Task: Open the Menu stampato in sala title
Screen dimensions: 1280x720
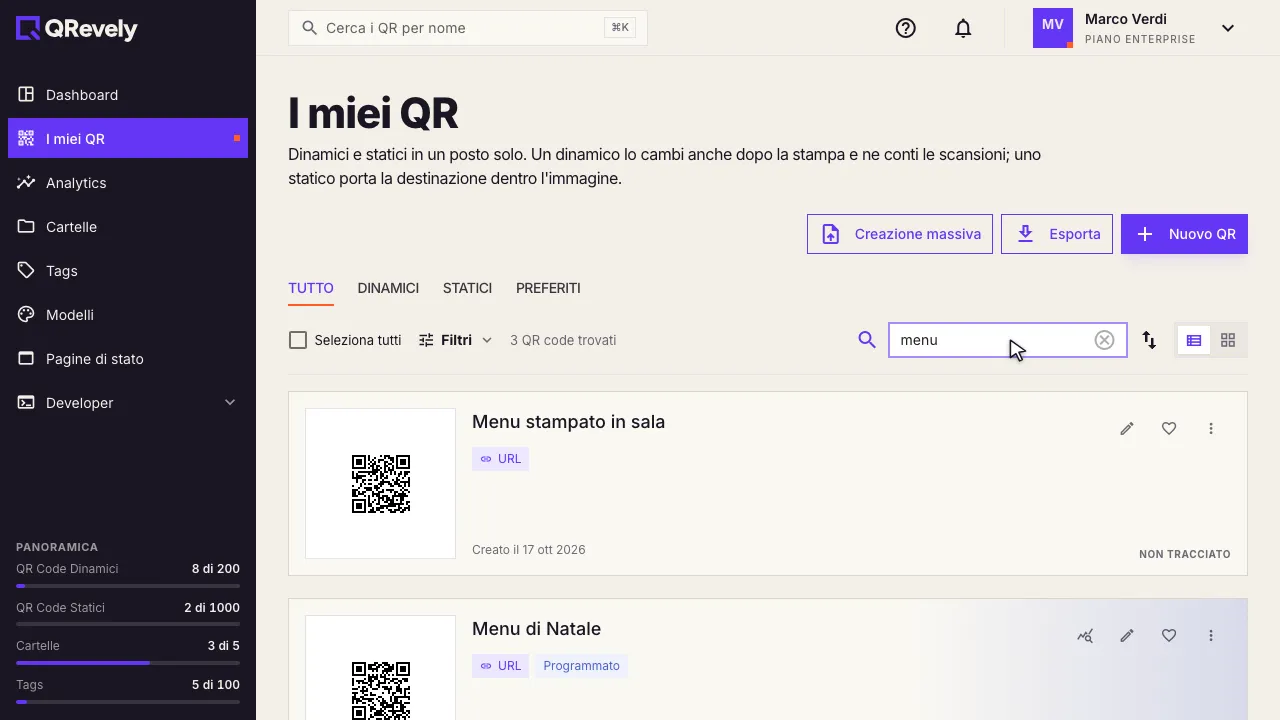Action: coord(568,422)
